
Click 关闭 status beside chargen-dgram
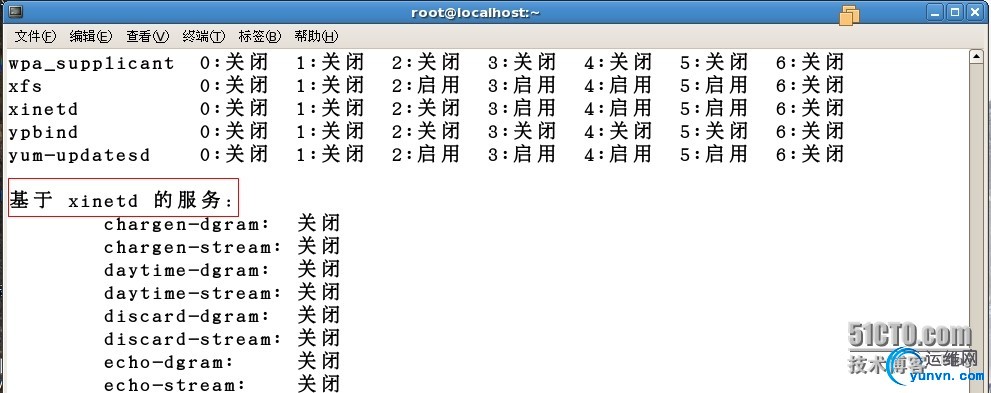point(319,224)
